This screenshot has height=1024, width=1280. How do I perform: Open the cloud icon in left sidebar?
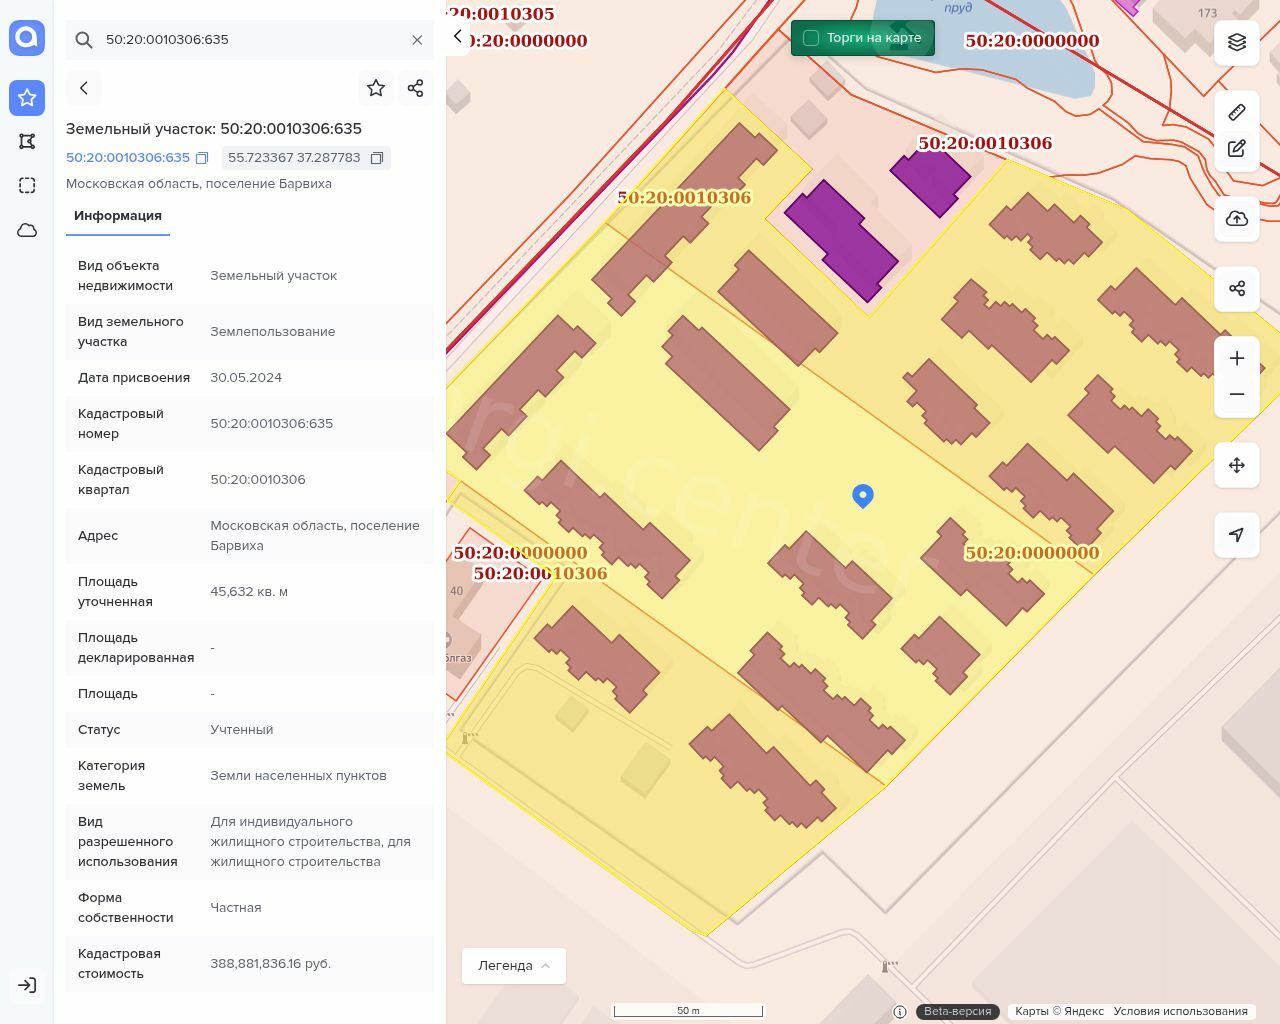[27, 230]
